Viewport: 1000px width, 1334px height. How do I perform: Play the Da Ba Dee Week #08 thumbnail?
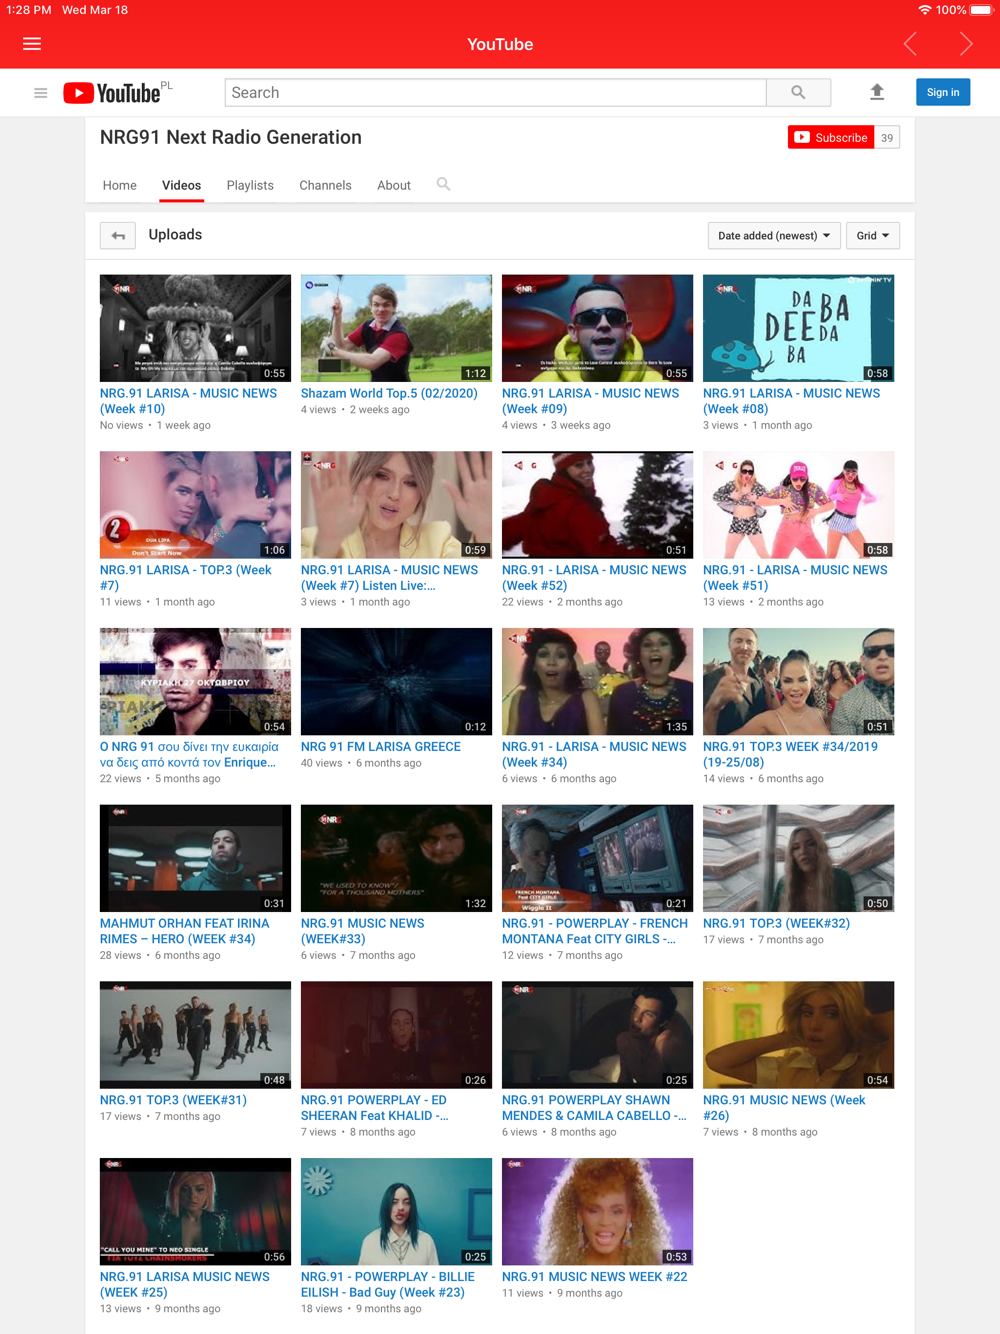[798, 328]
